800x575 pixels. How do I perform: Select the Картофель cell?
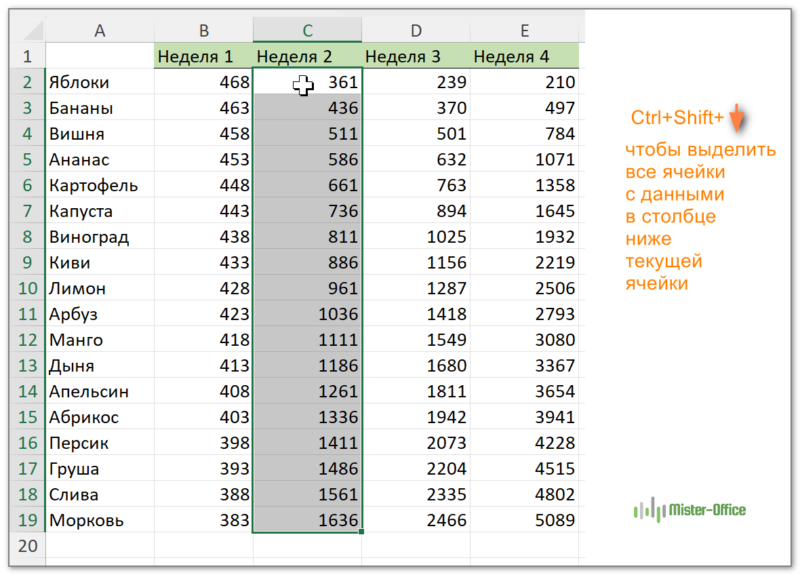click(100, 186)
